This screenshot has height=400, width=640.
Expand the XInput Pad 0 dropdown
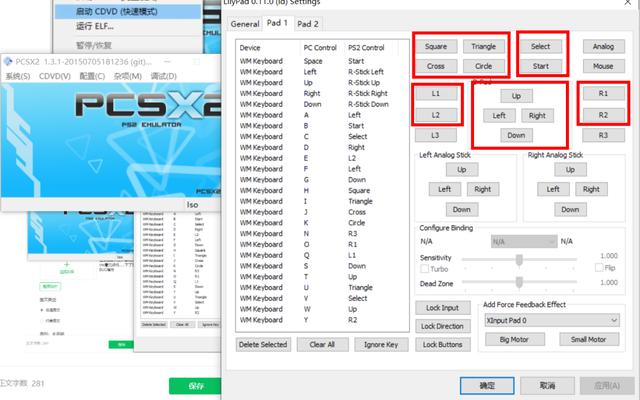pyautogui.click(x=553, y=319)
